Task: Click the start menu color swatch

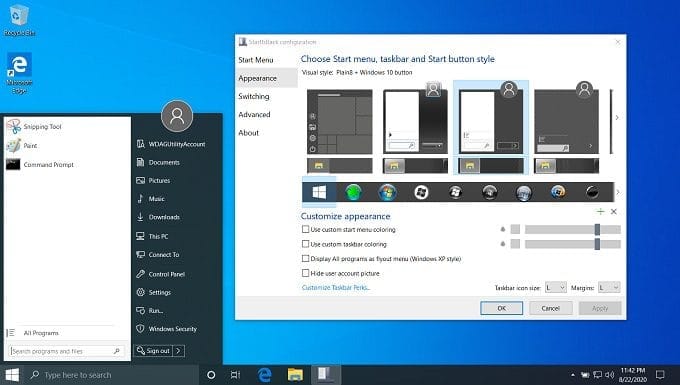Action: coord(515,229)
